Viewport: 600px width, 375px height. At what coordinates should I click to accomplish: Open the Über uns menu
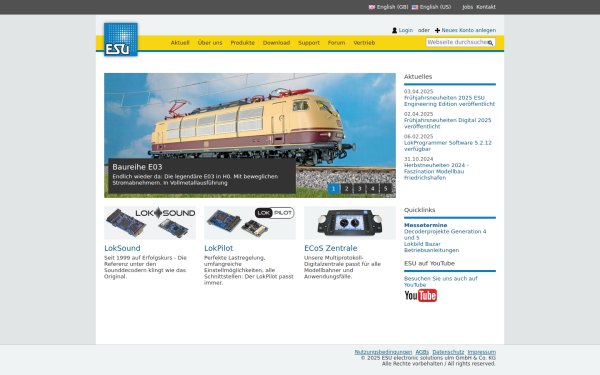[210, 43]
